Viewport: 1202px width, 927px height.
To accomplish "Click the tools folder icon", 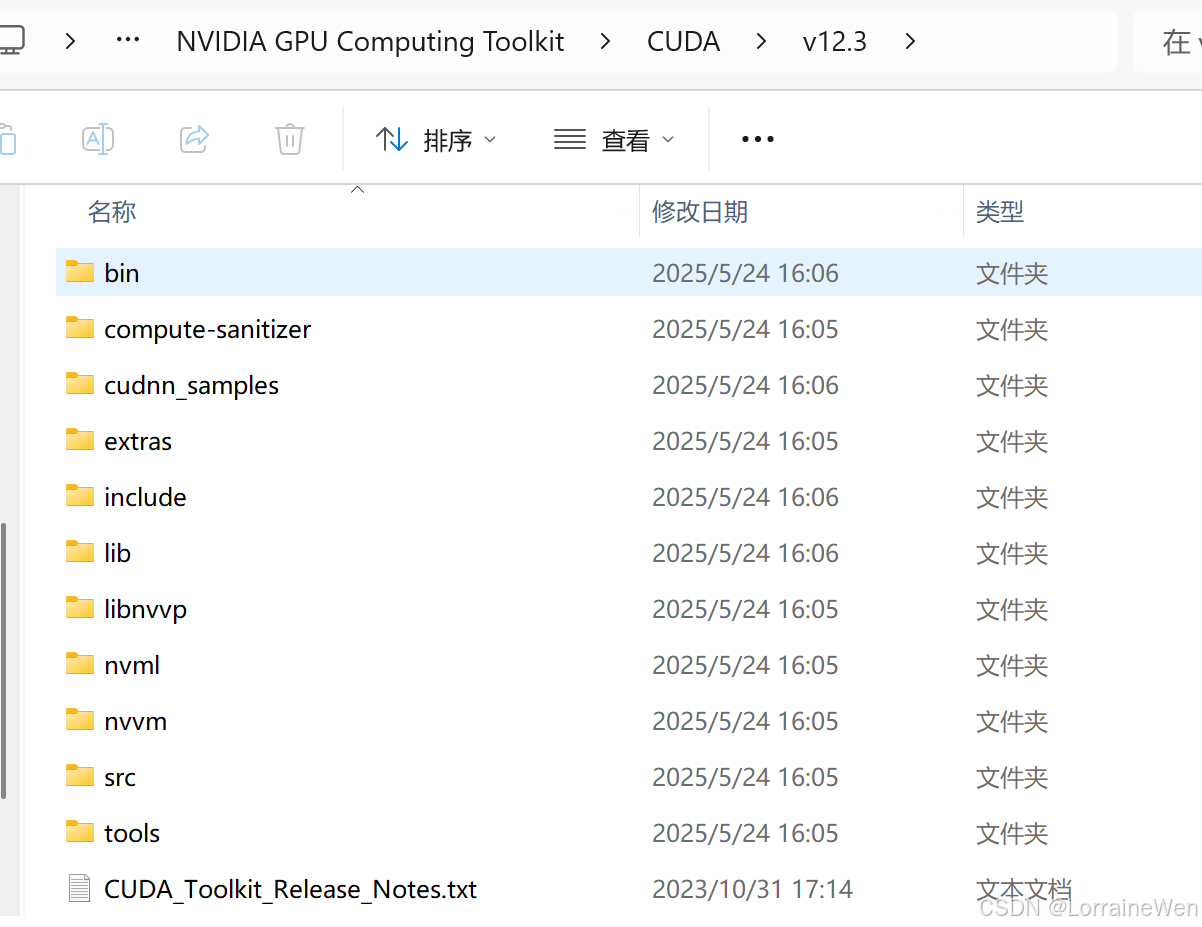I will click(80, 832).
